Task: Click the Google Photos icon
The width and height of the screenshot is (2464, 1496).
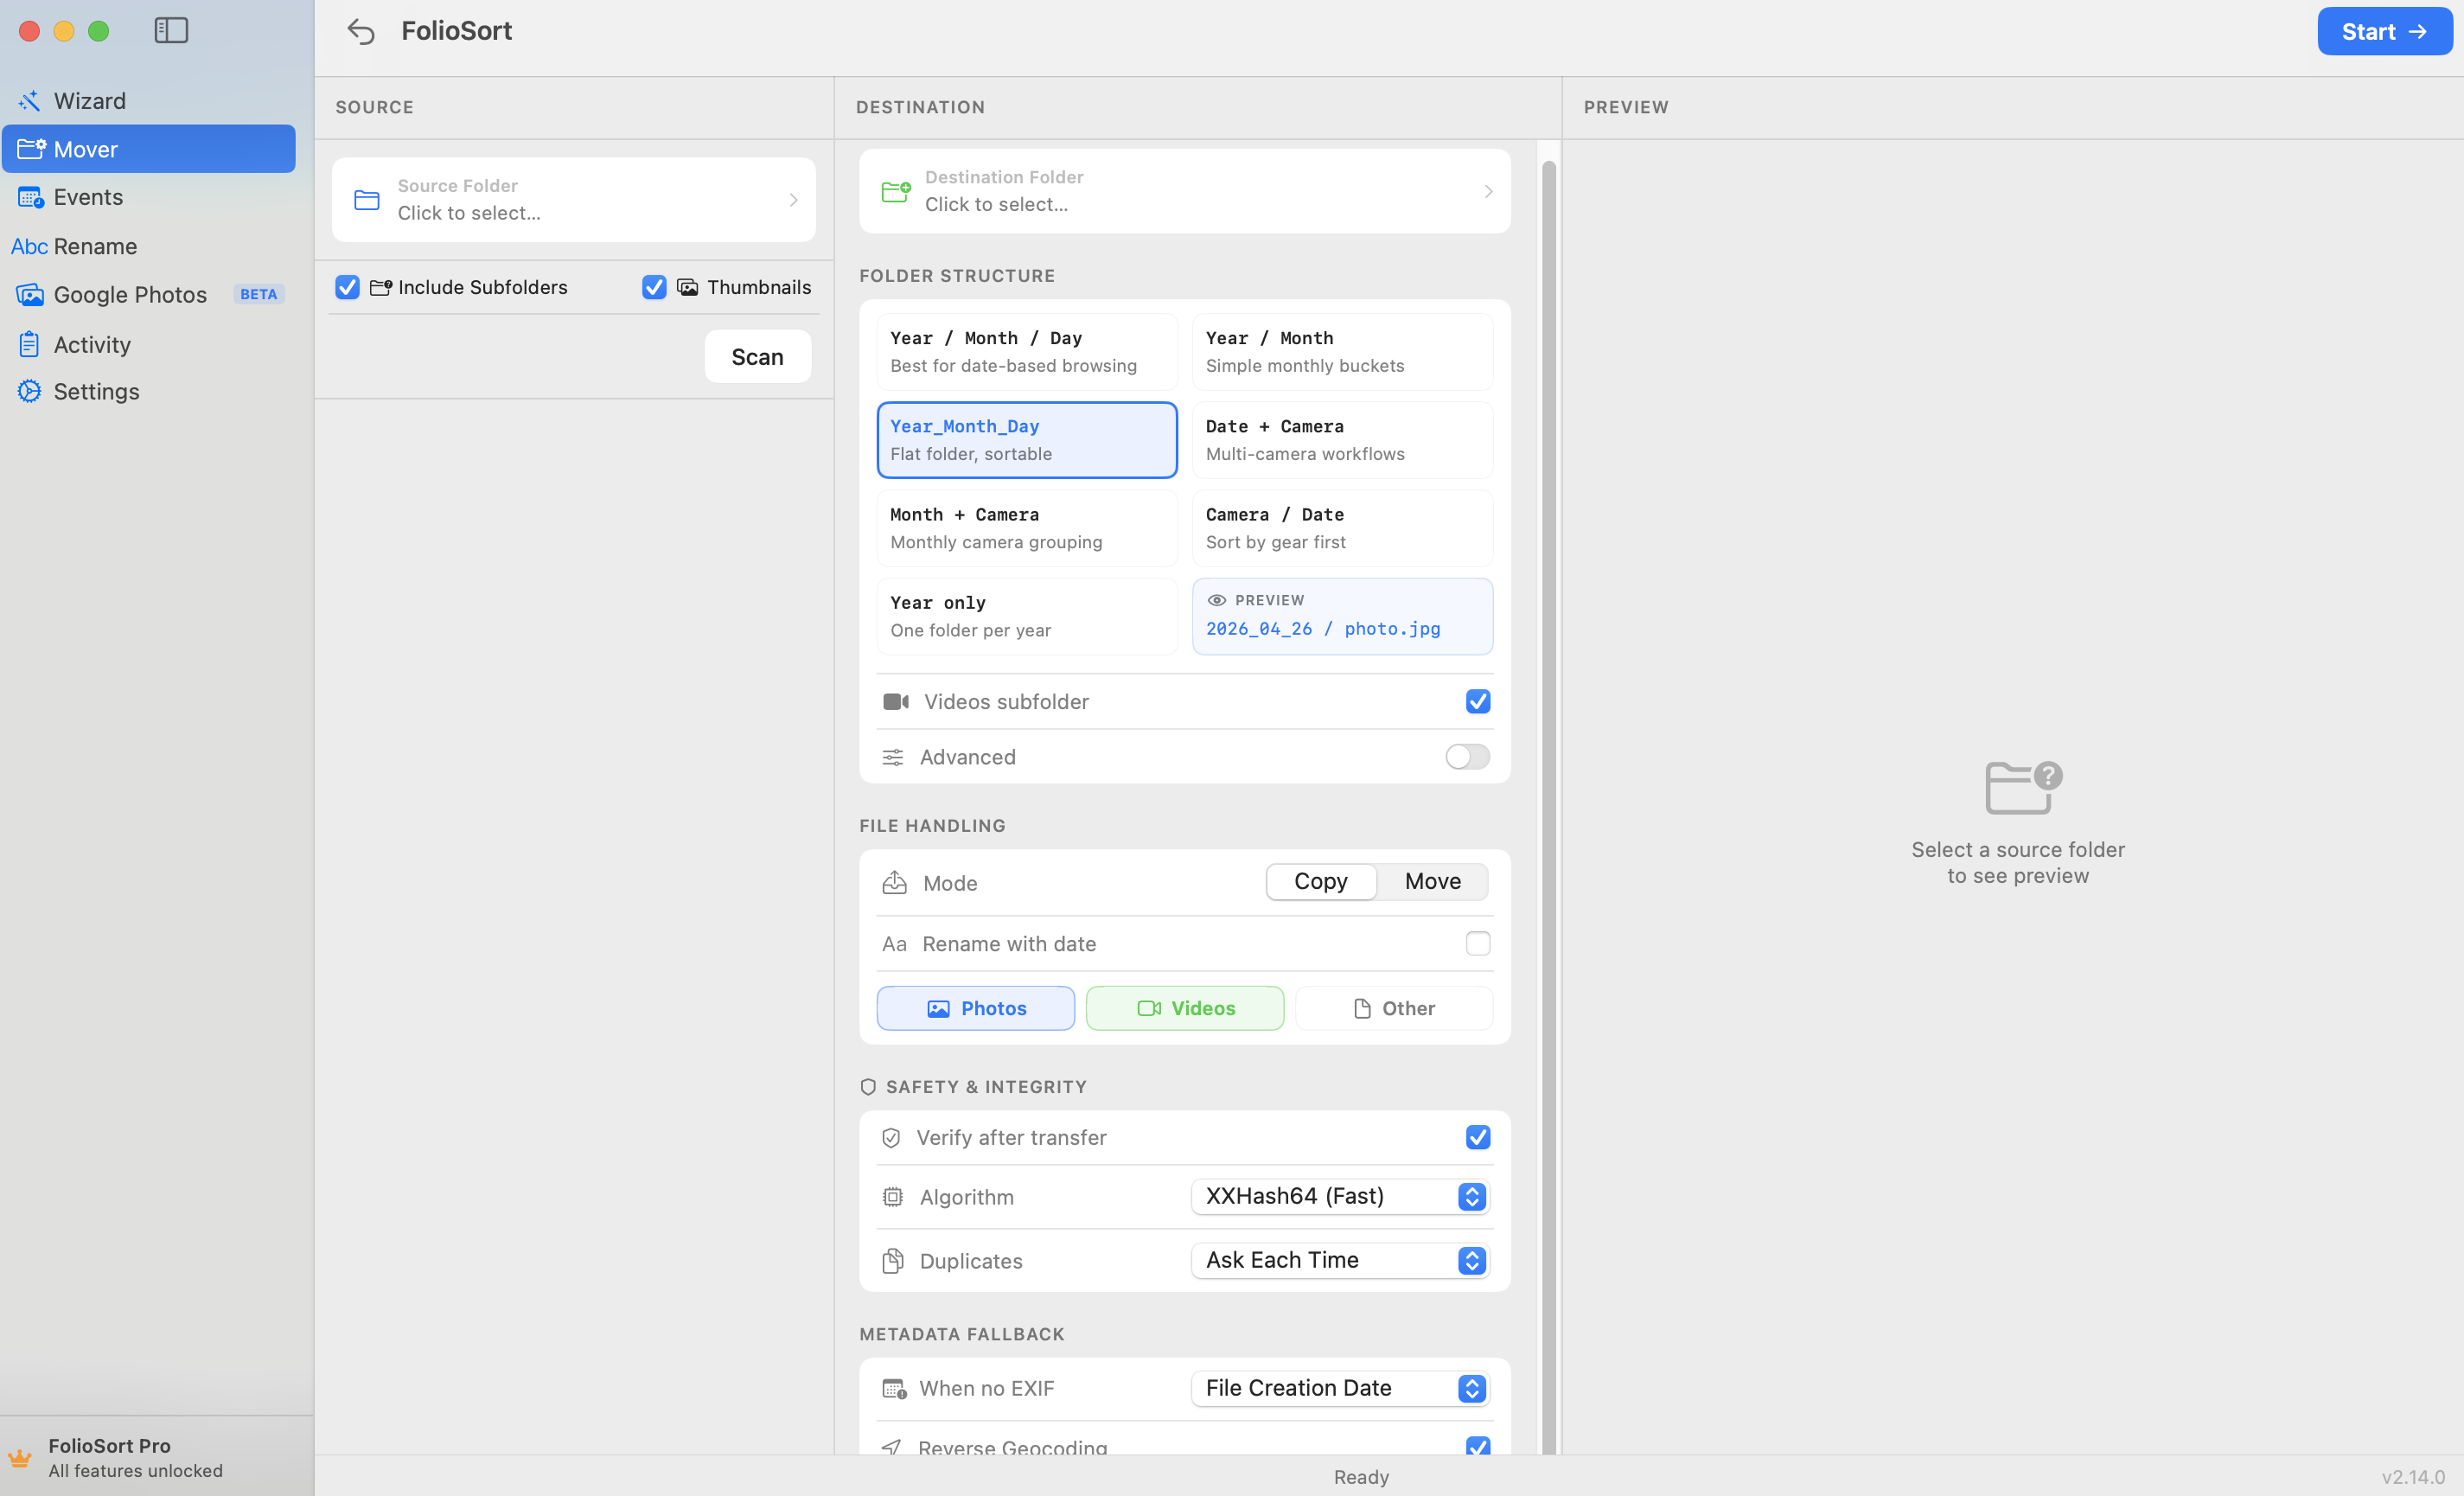Action: tap(30, 294)
